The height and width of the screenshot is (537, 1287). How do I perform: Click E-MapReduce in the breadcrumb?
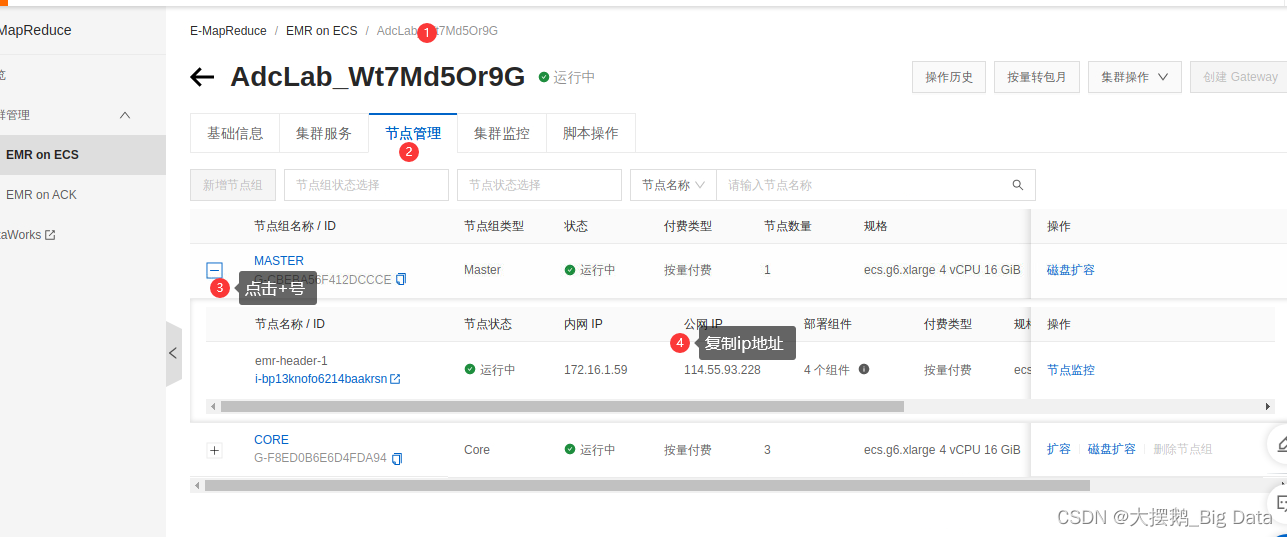point(228,31)
